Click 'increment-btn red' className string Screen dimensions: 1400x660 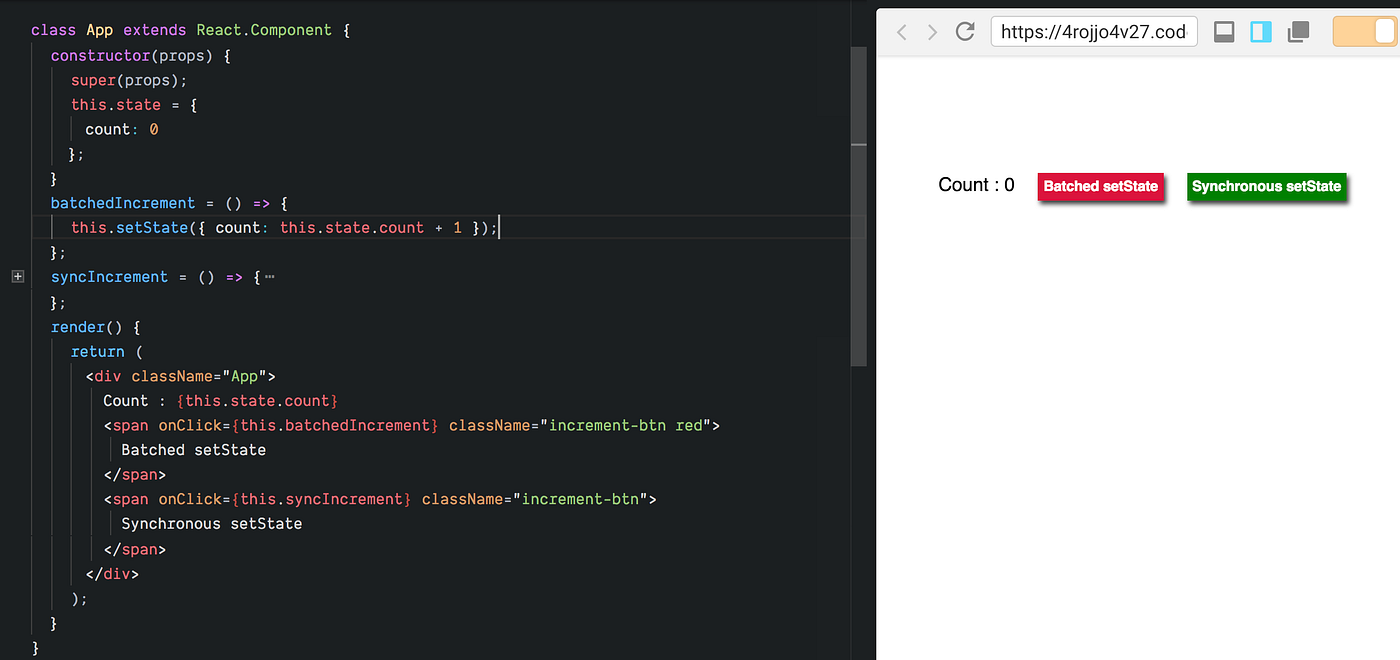626,425
